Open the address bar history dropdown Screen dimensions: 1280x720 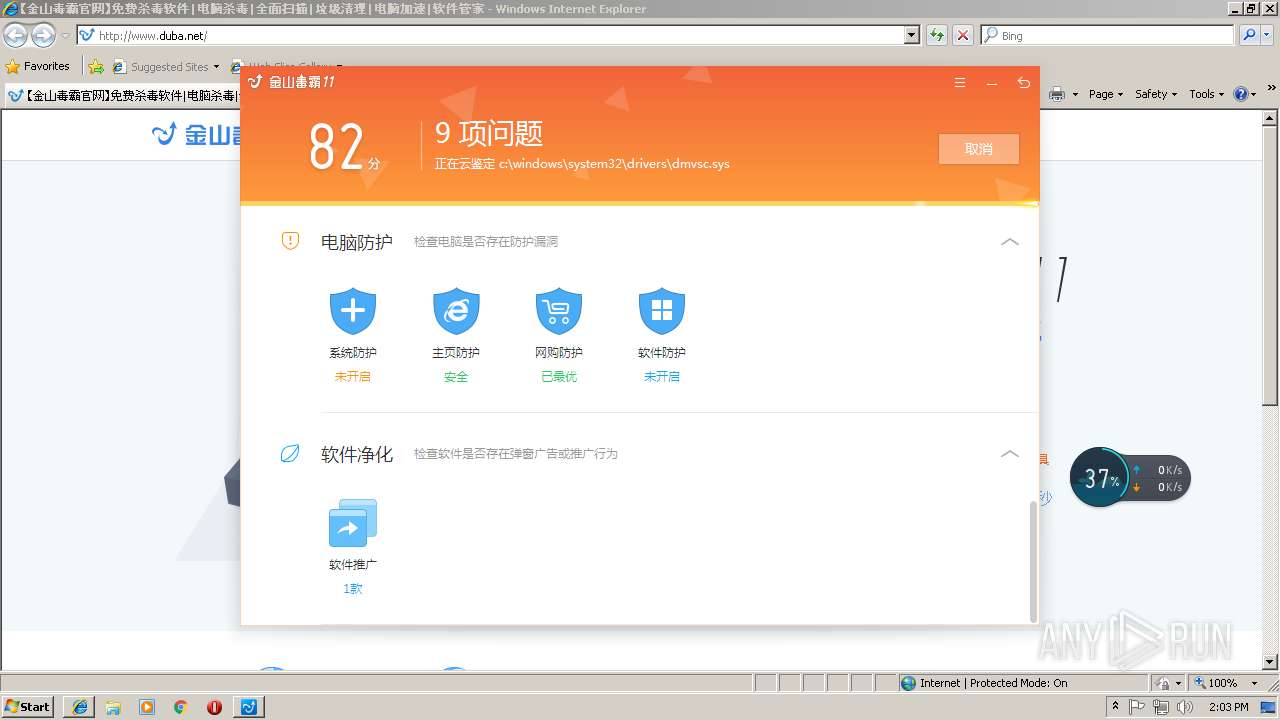pos(911,35)
